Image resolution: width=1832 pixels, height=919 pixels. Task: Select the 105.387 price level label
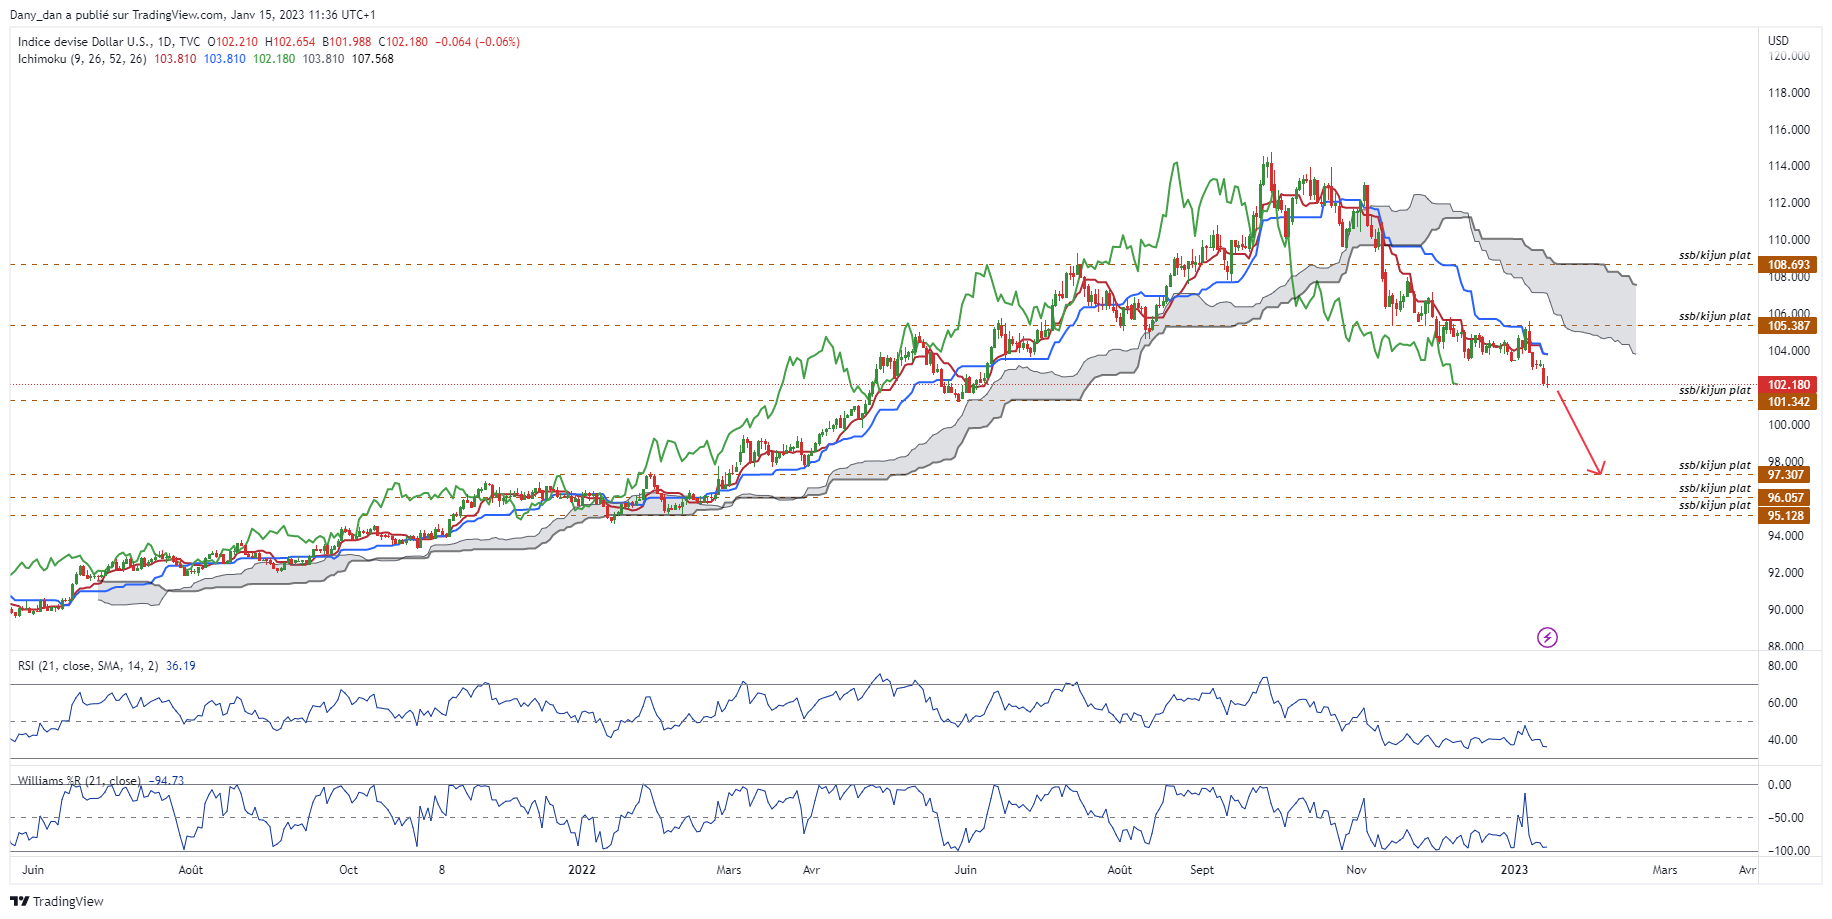tap(1787, 325)
